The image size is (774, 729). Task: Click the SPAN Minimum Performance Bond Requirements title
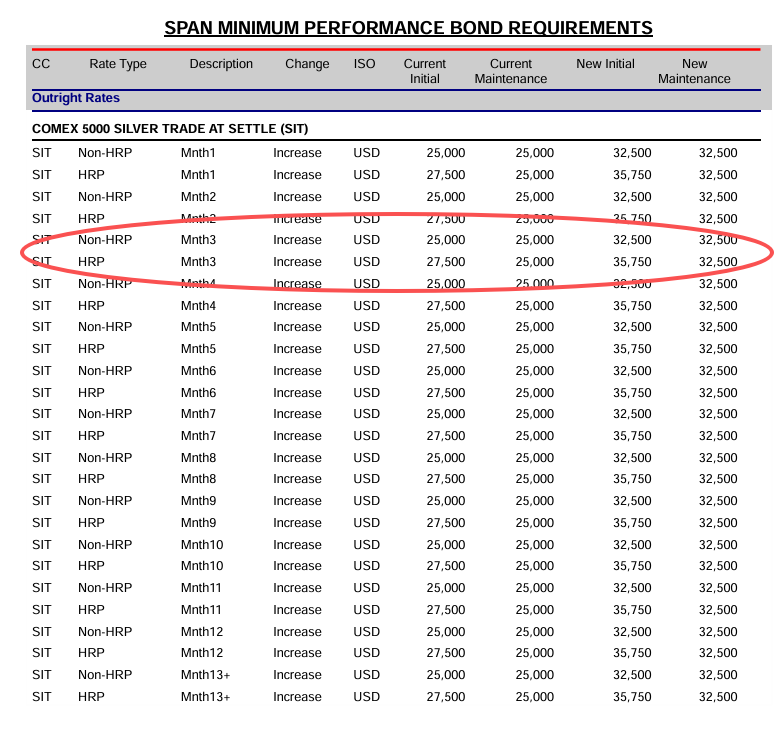(408, 27)
